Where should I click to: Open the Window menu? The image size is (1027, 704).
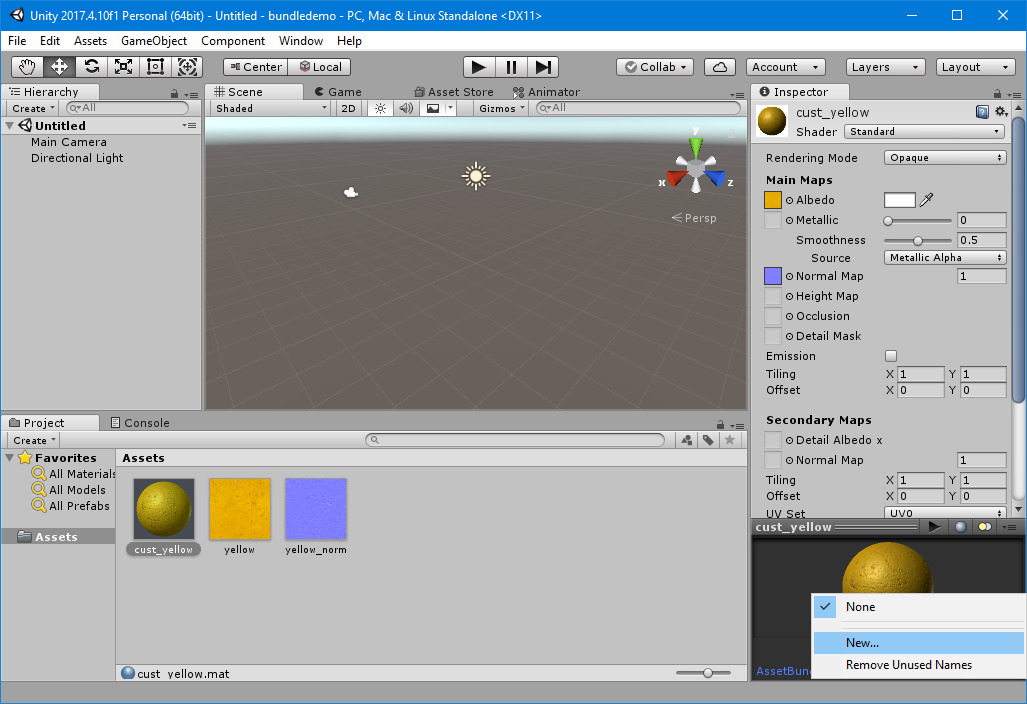301,41
